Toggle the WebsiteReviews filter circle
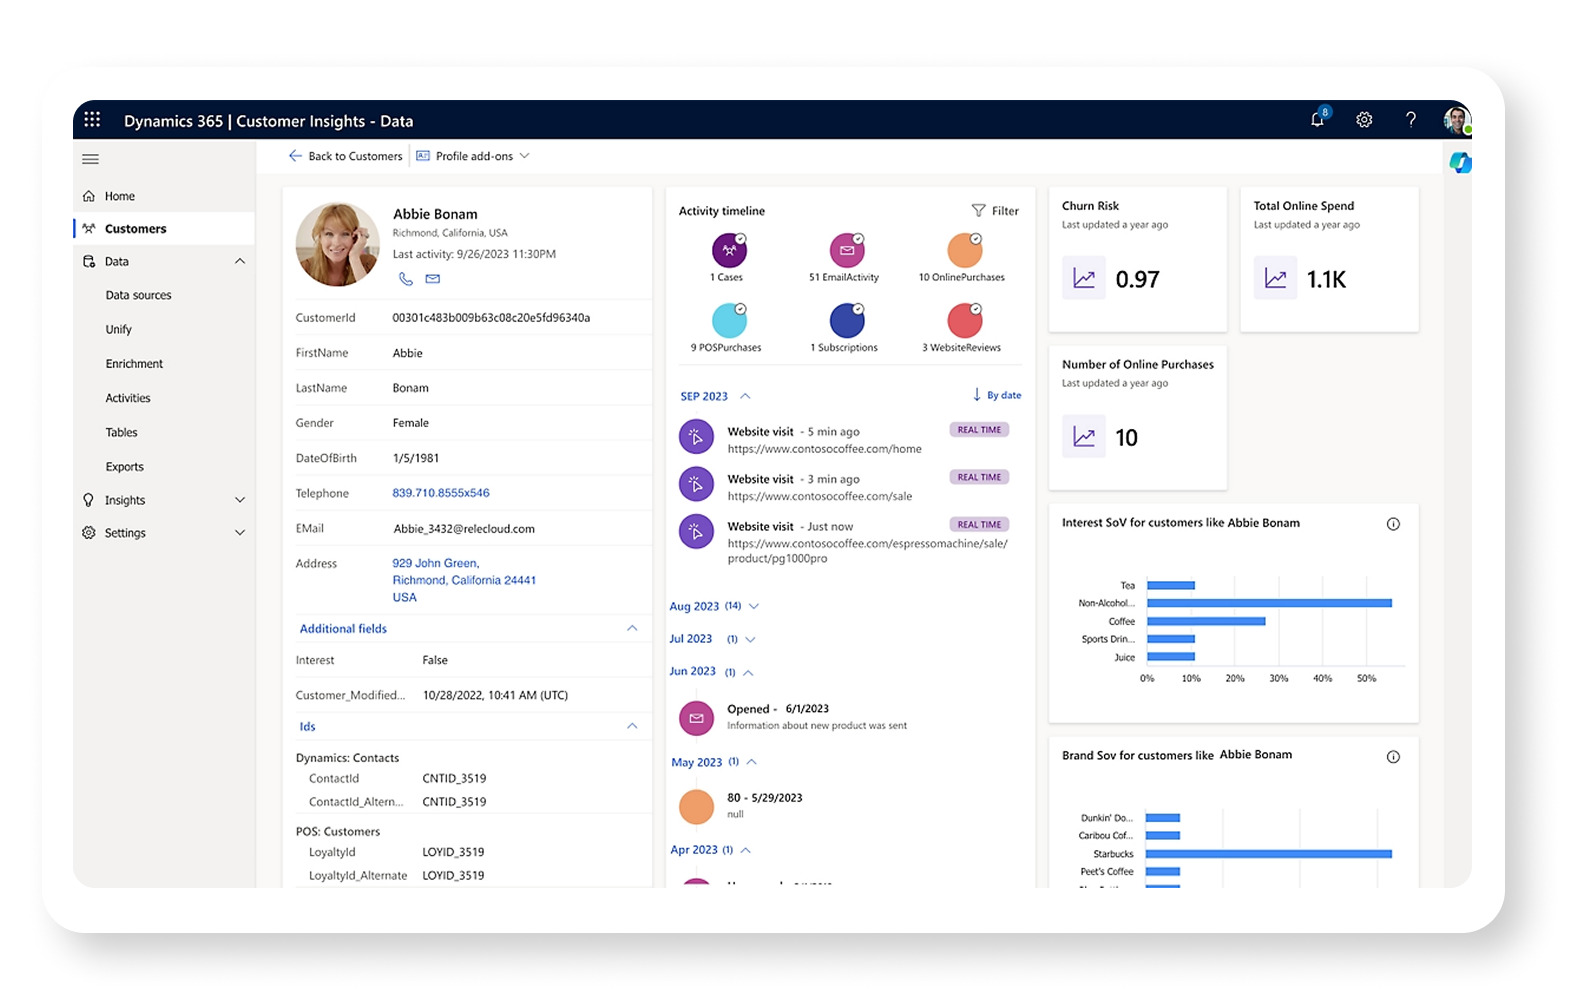Image resolution: width=1584 pixels, height=1000 pixels. (964, 321)
